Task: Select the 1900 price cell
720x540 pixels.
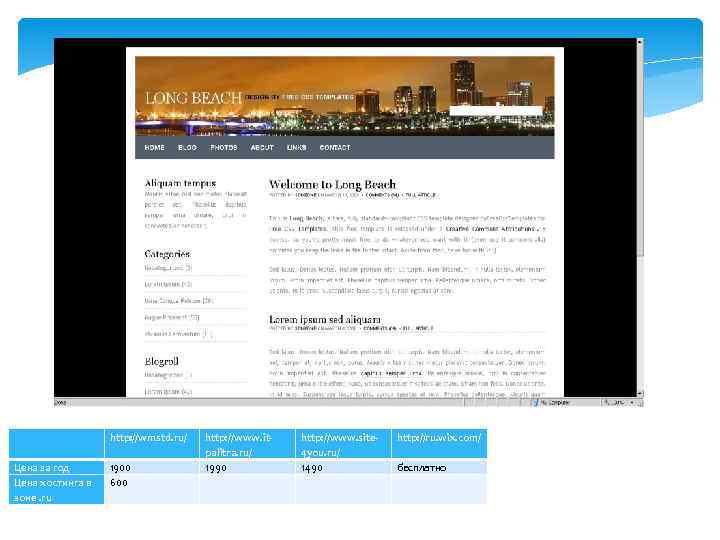Action: [x=152, y=467]
